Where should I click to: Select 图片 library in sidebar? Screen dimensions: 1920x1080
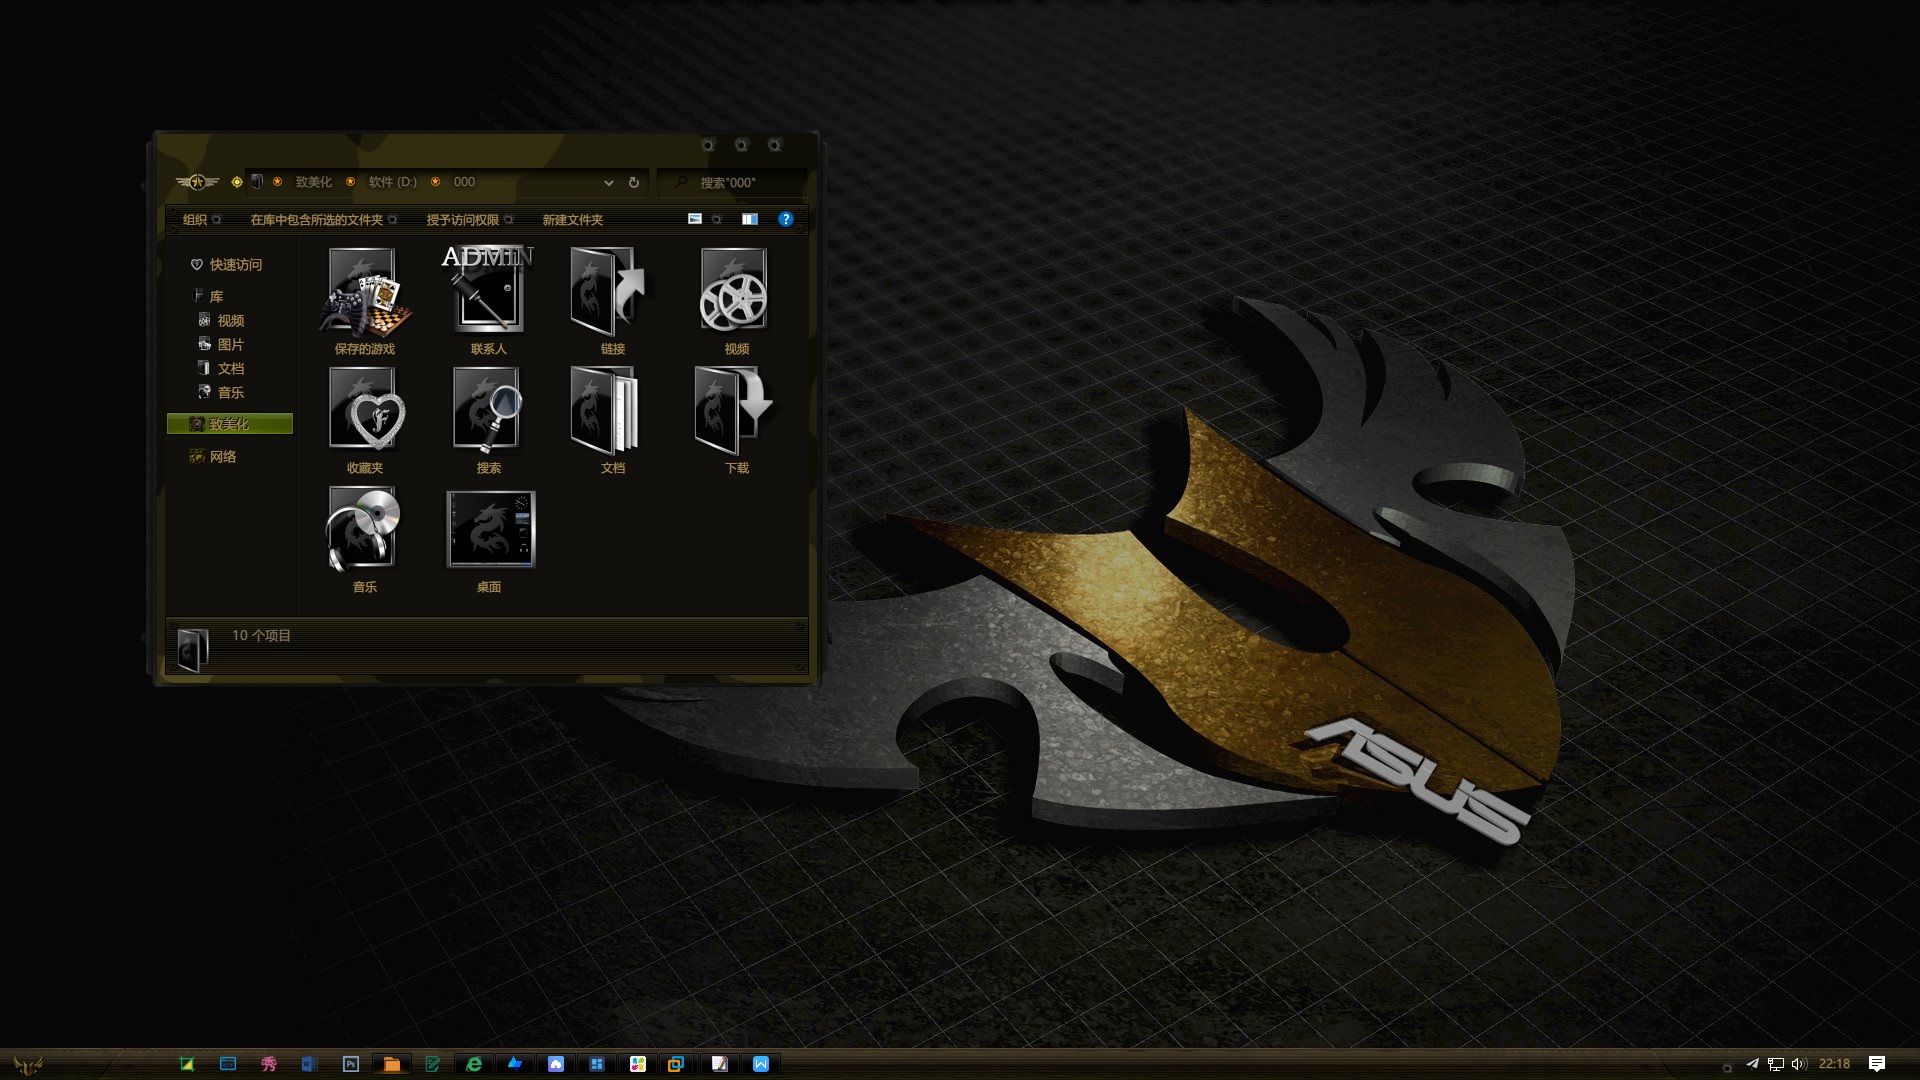pyautogui.click(x=221, y=345)
